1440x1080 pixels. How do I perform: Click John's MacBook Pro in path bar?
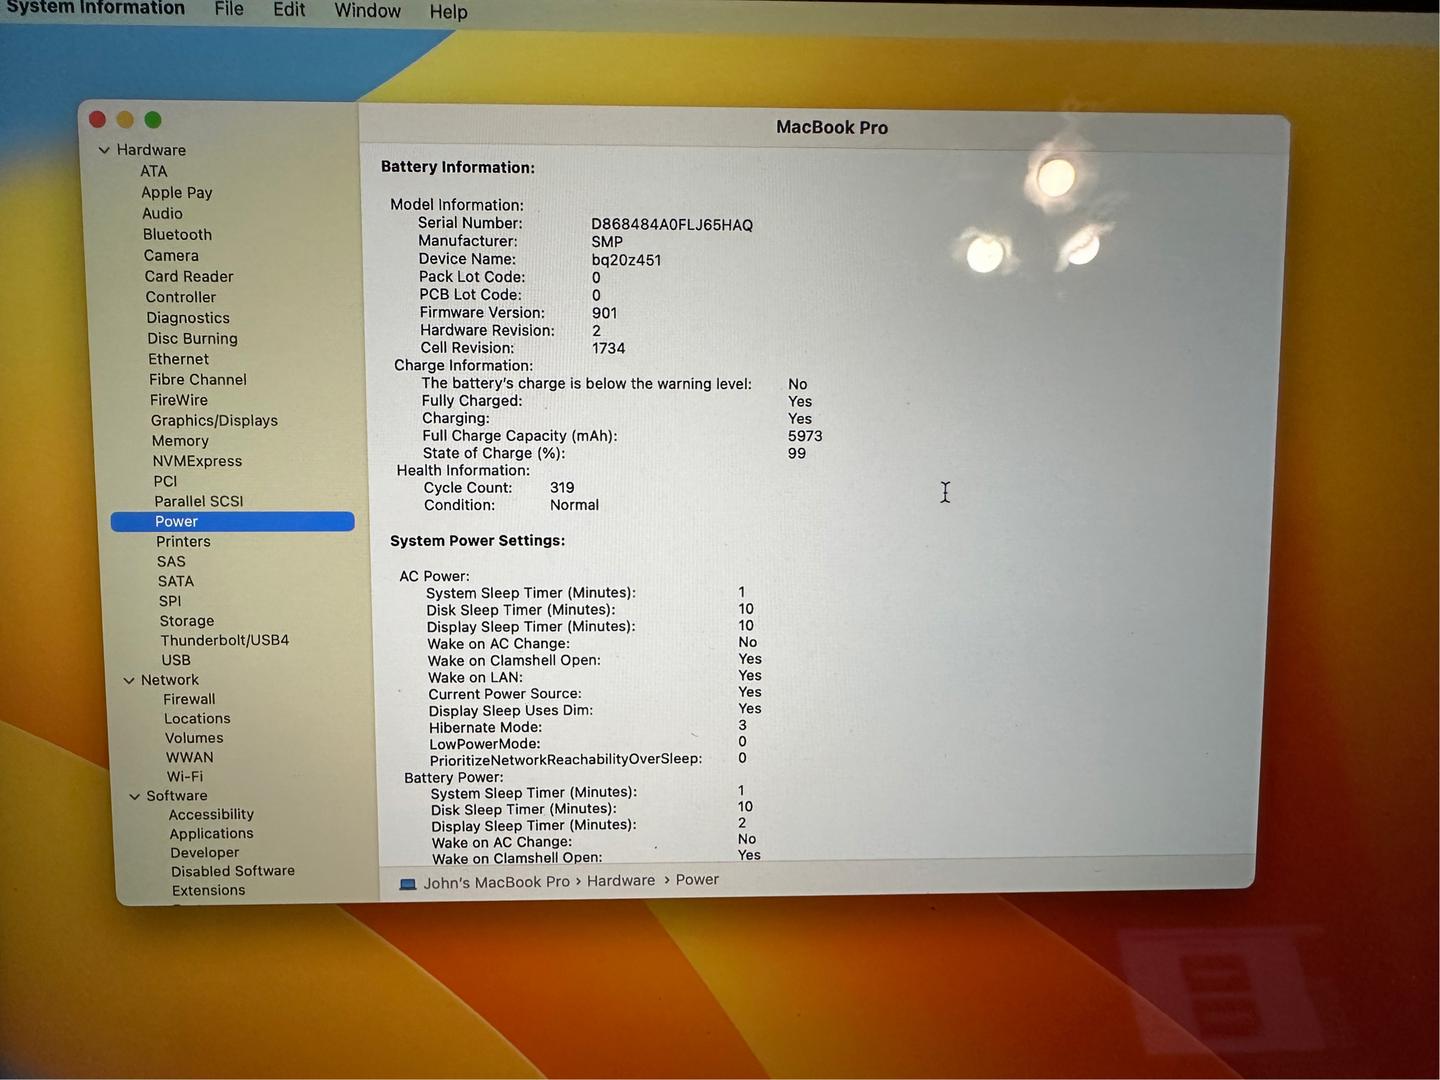(x=496, y=882)
